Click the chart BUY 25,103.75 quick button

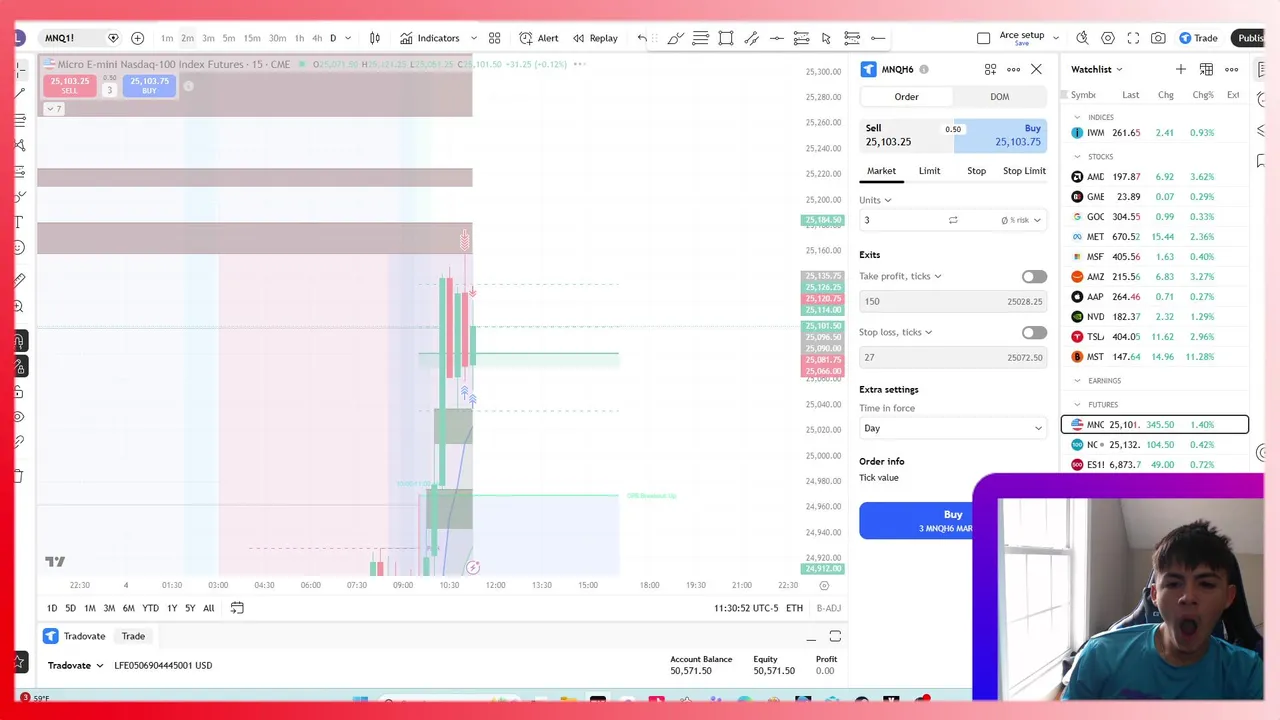click(x=149, y=86)
